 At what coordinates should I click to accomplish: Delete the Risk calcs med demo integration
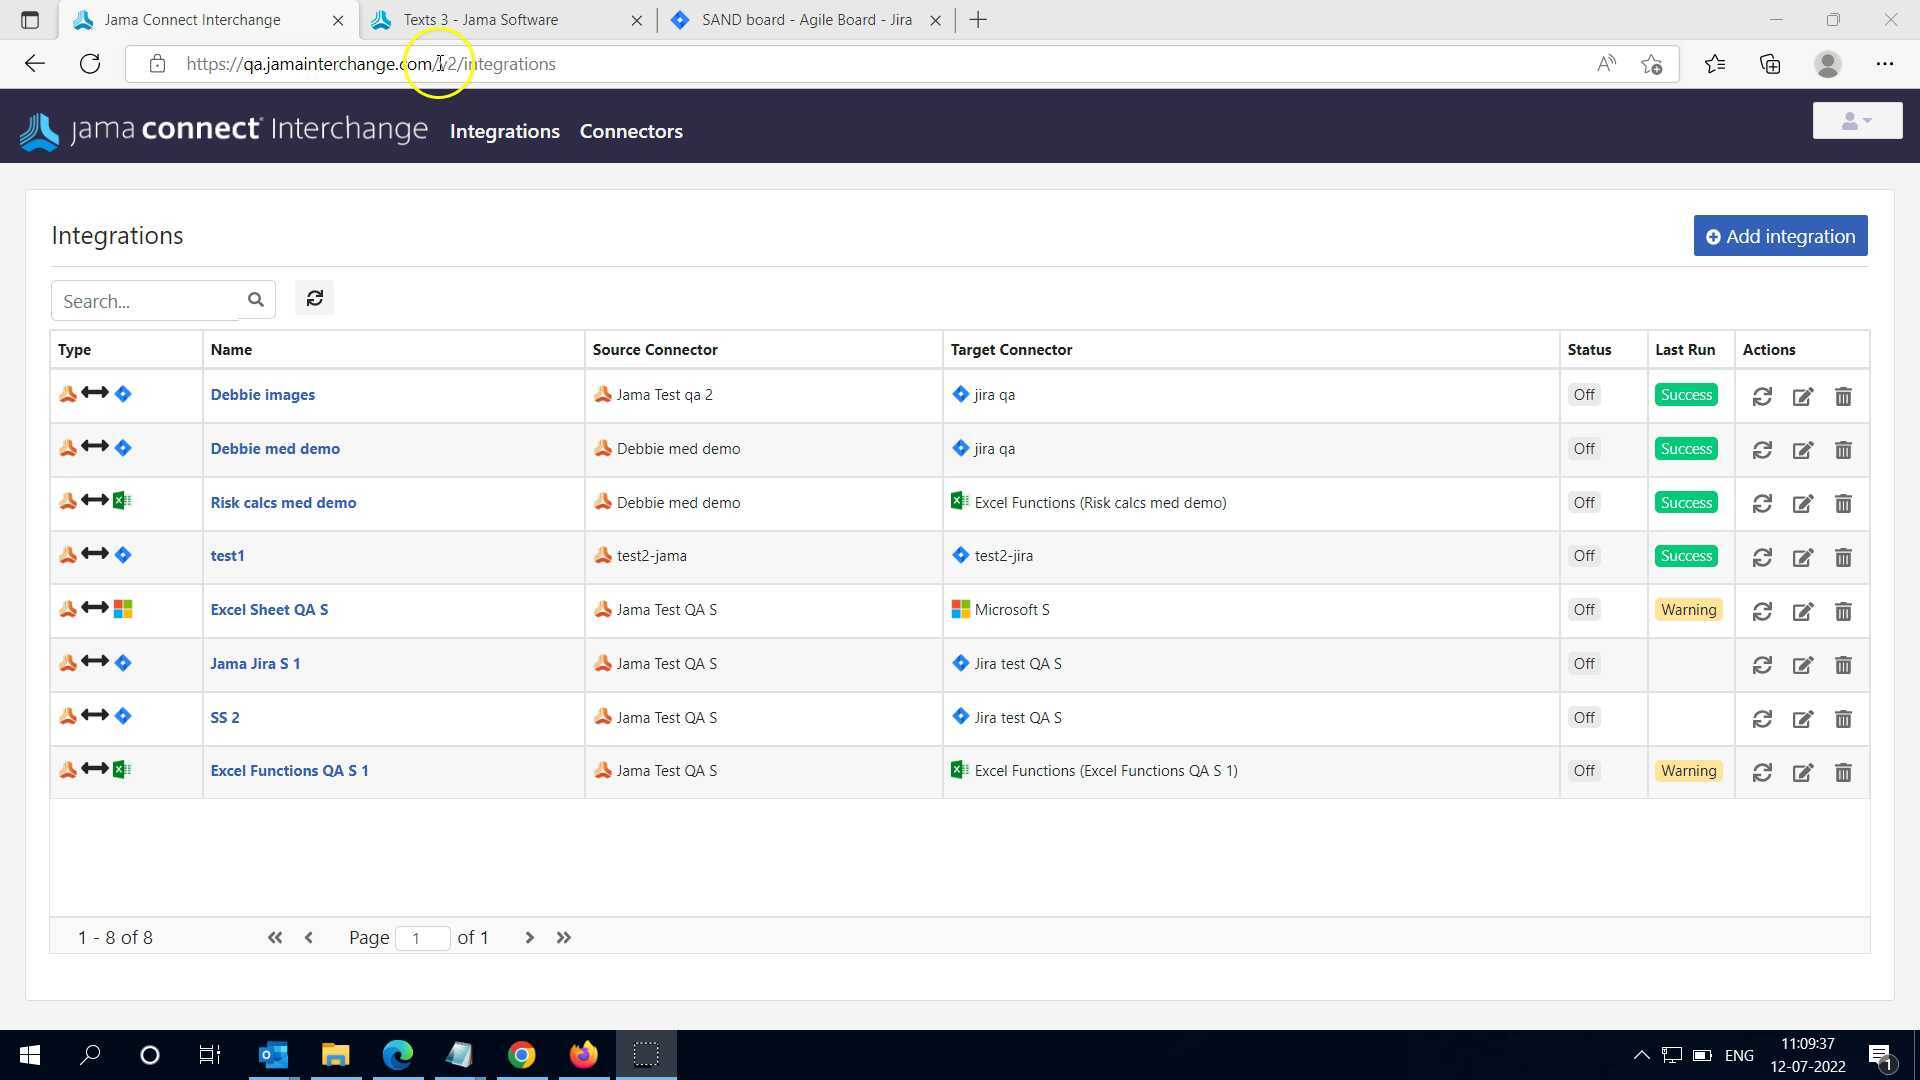click(1843, 503)
